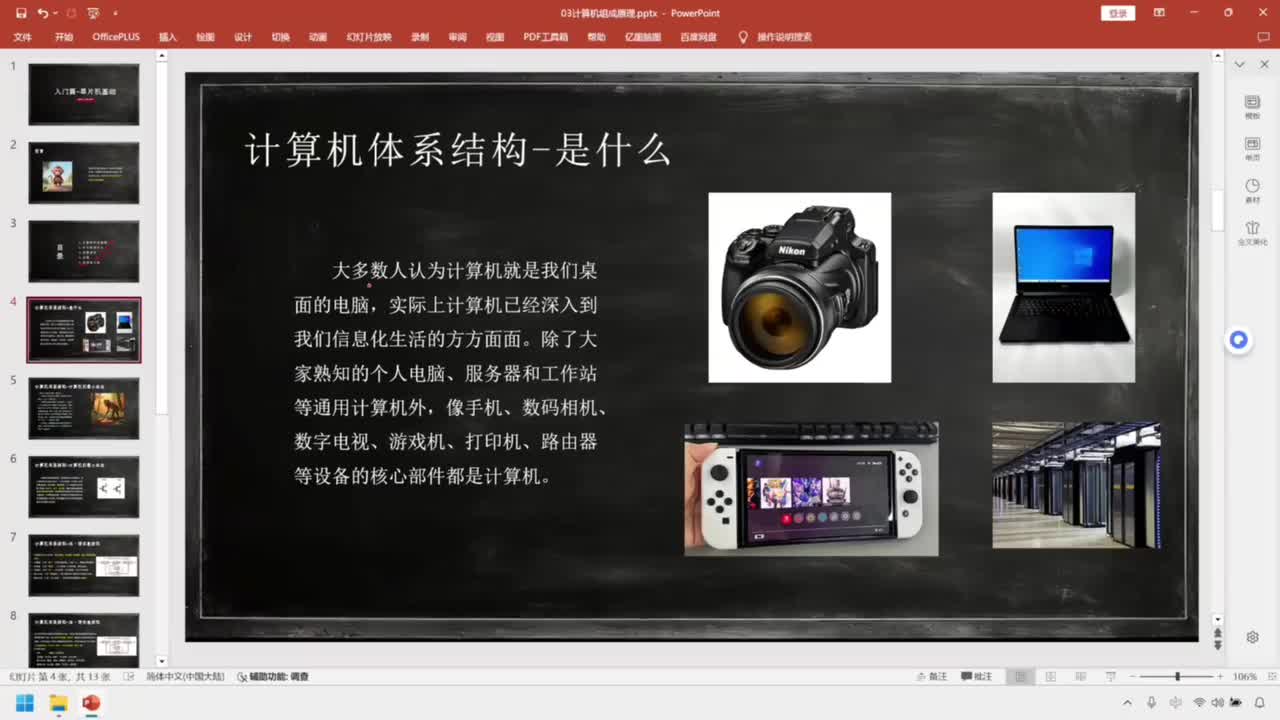Start slideshow from status bar icon
This screenshot has width=1280, height=720.
click(x=1111, y=677)
